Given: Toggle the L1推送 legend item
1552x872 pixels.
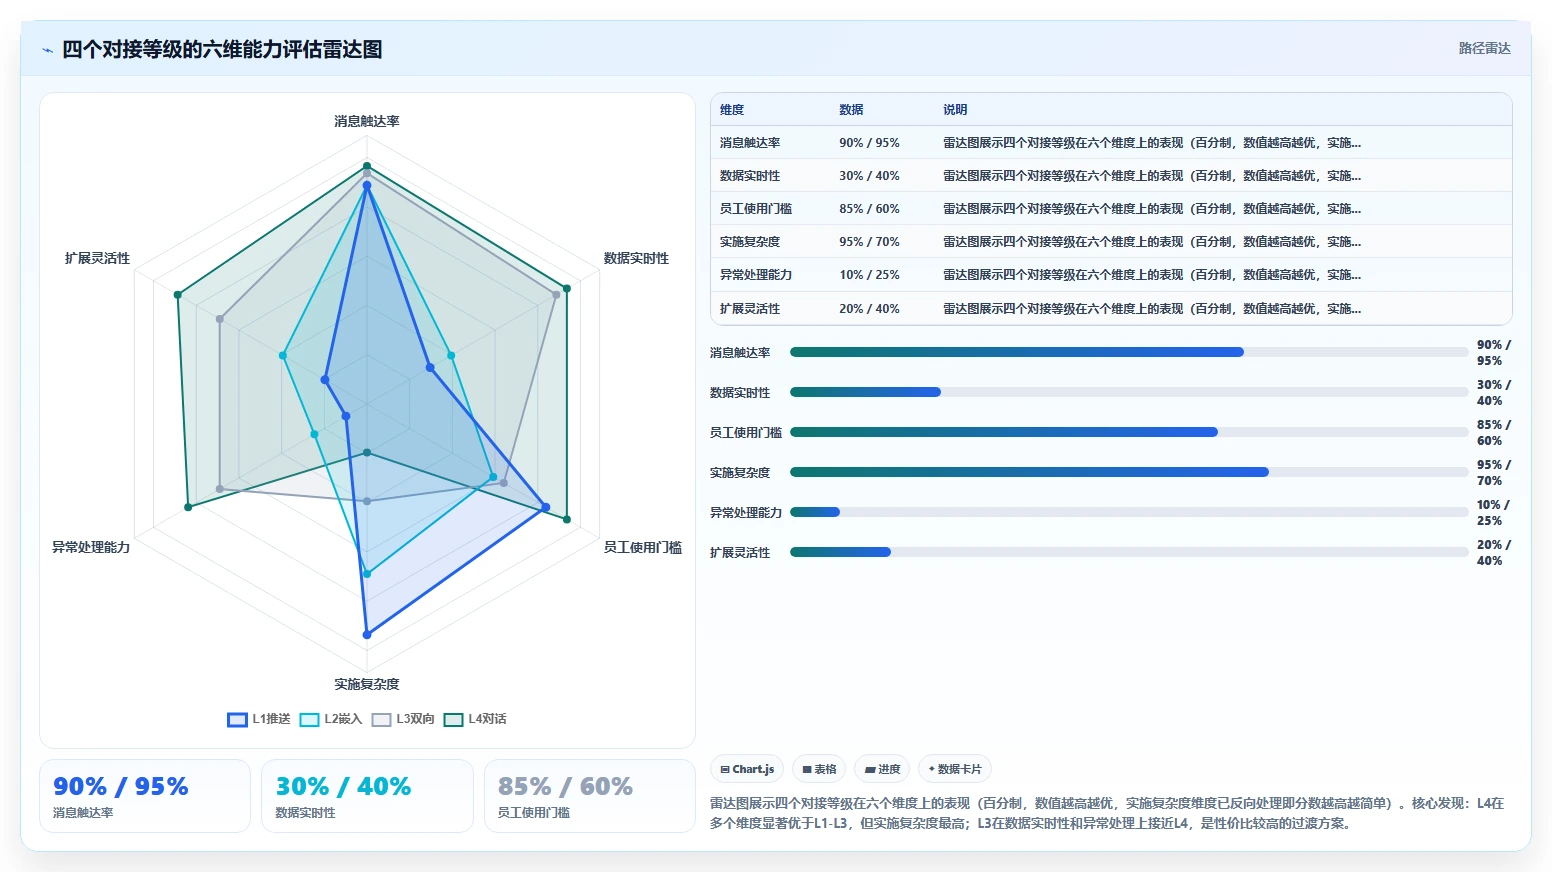Looking at the screenshot, I should click(259, 719).
